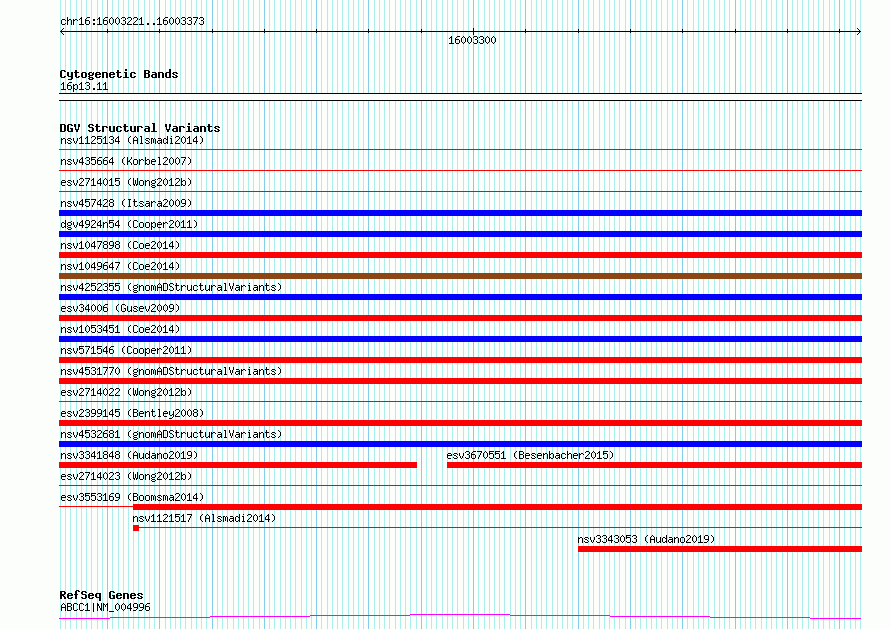This screenshot has width=890, height=629.
Task: Open the nsv1047898 (Coe2014) label
Action: (120, 245)
